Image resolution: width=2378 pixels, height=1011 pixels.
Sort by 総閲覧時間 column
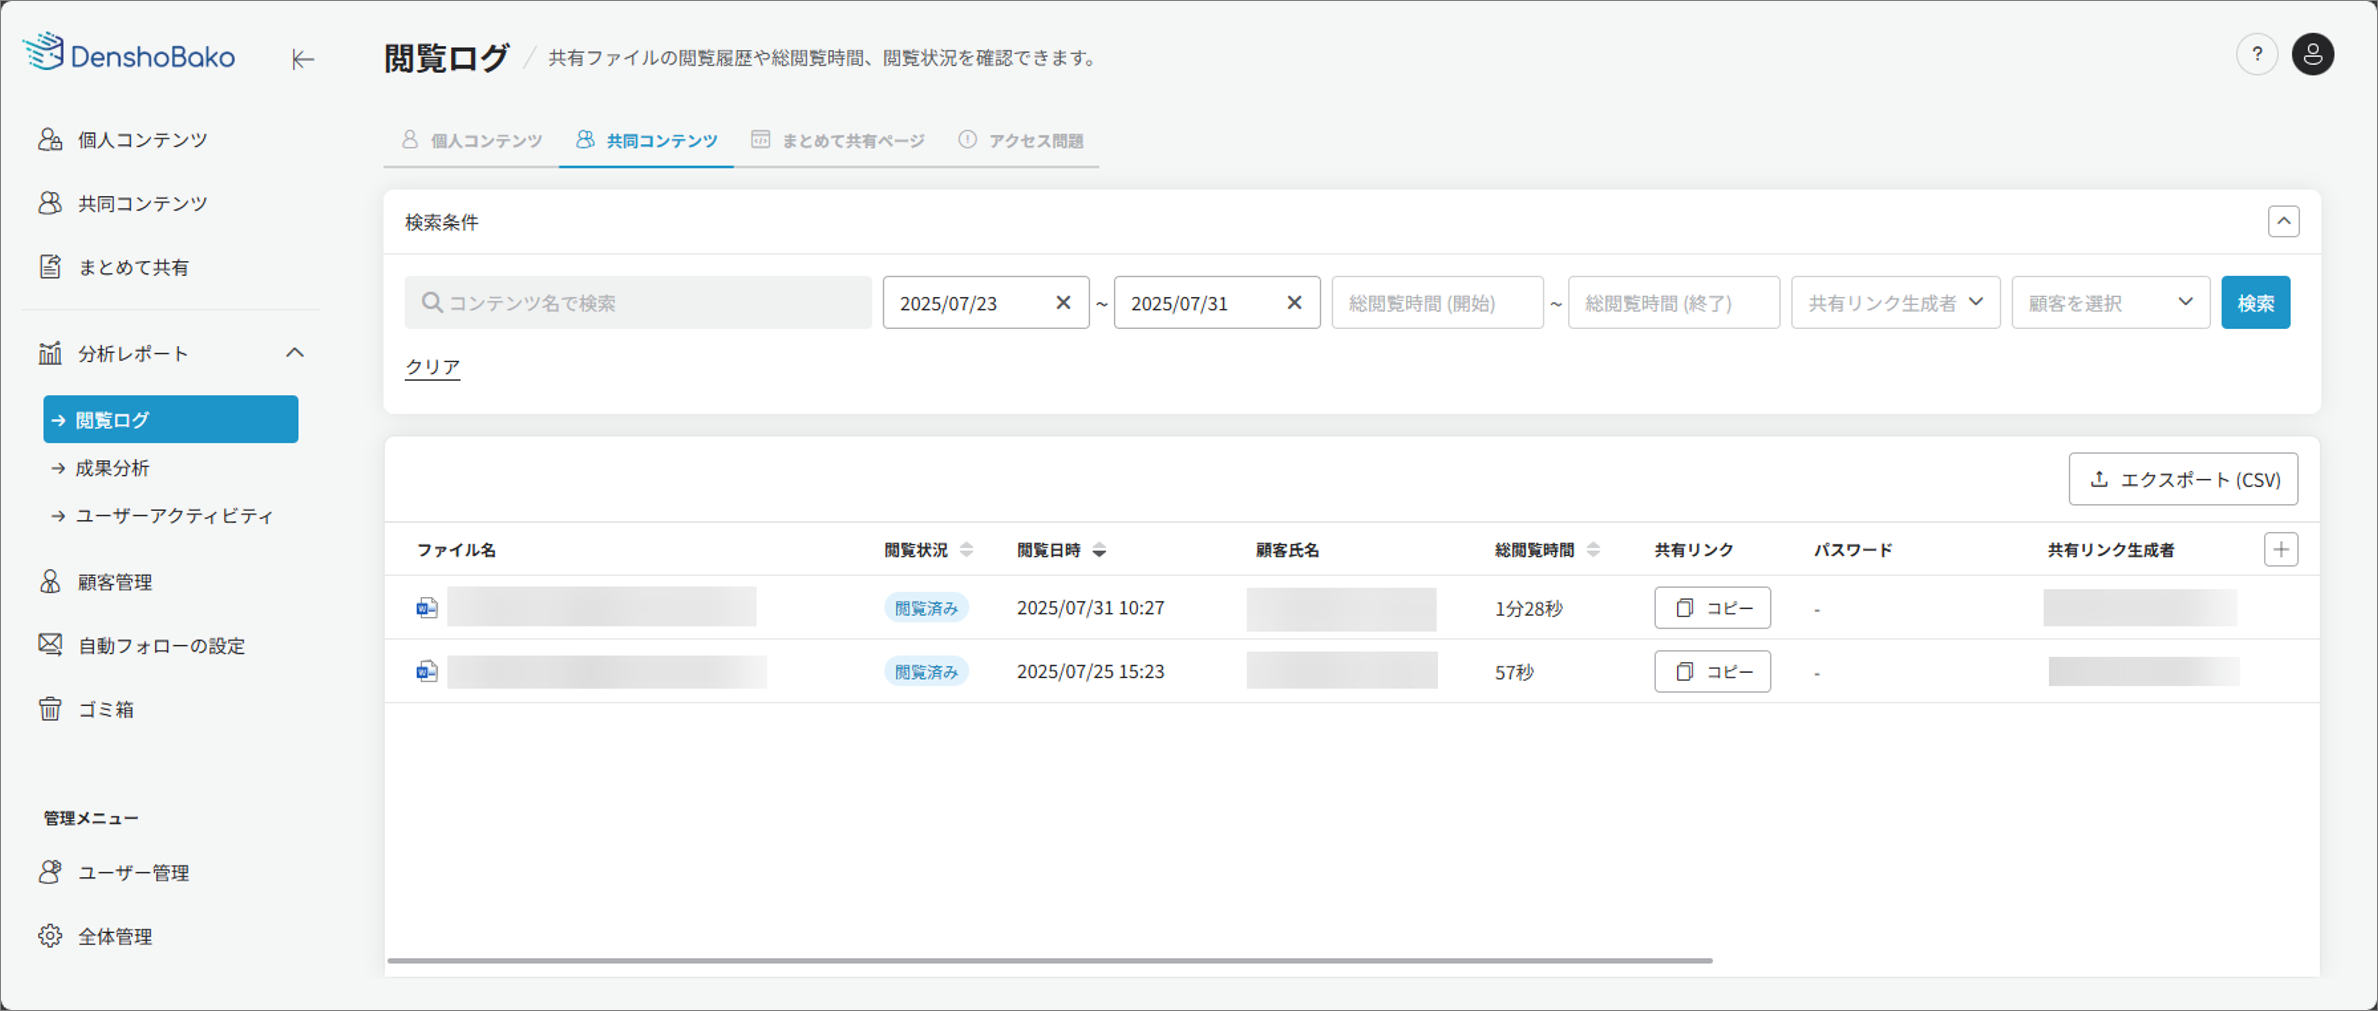pos(1593,550)
